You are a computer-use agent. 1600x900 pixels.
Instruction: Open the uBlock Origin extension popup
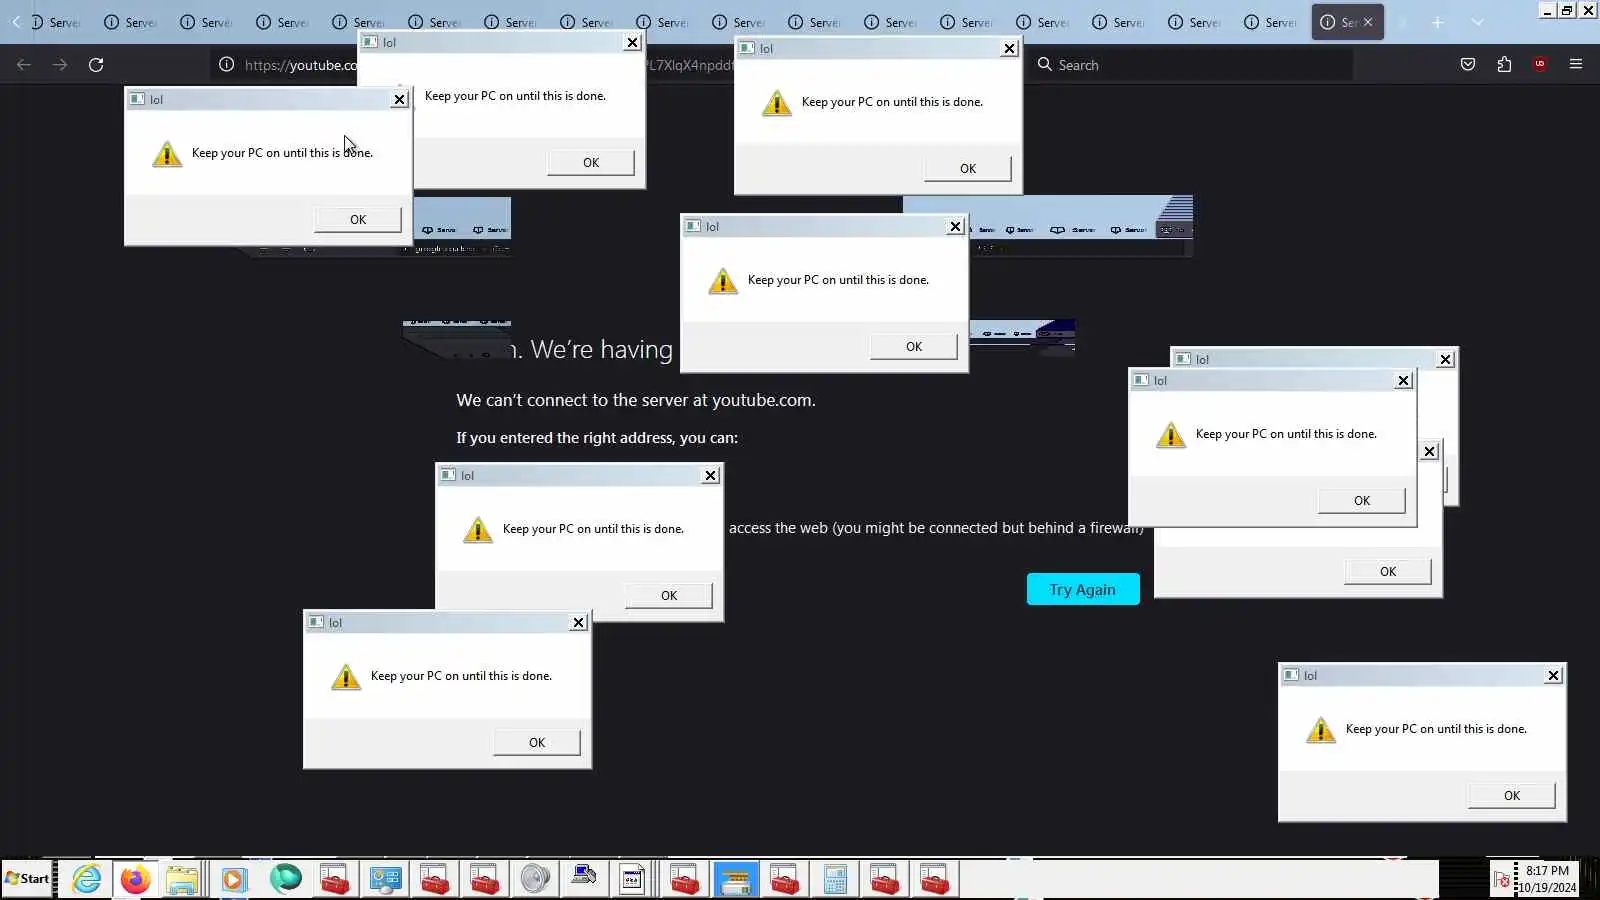(x=1540, y=65)
